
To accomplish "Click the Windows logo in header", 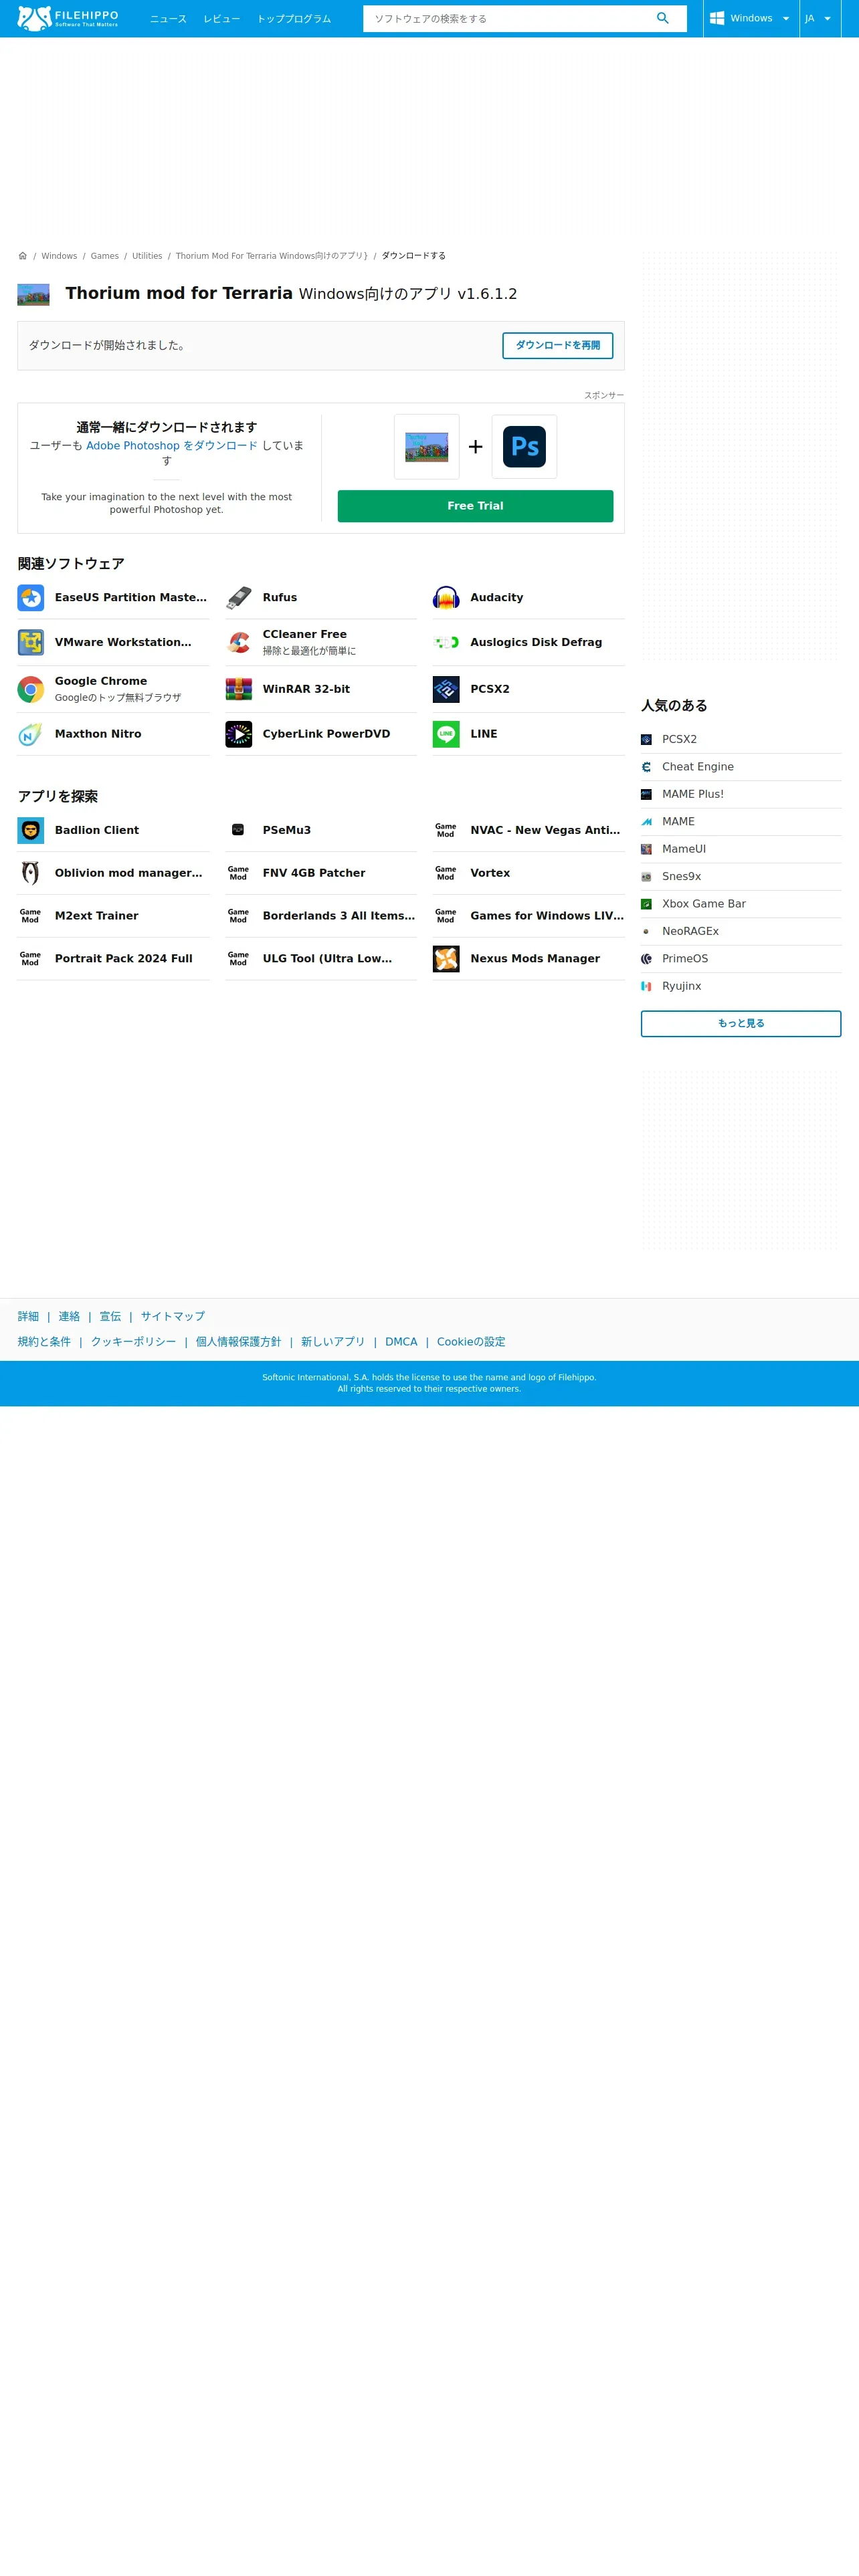I will coord(717,18).
